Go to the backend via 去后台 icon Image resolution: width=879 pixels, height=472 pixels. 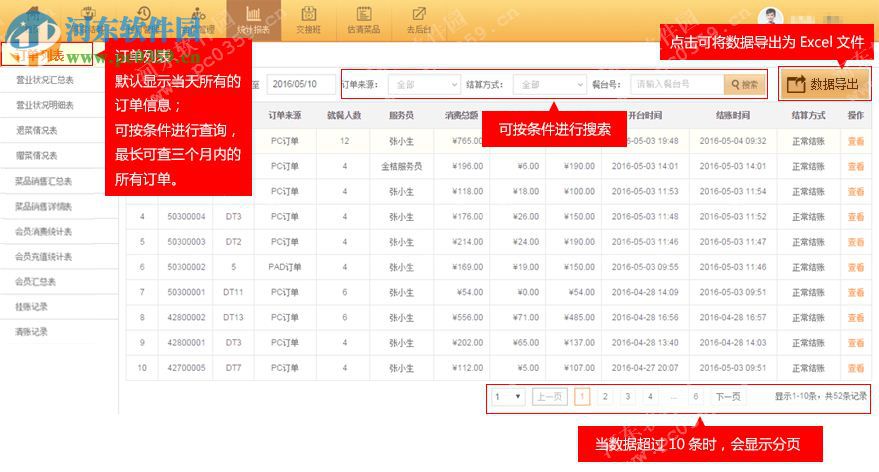pyautogui.click(x=419, y=20)
